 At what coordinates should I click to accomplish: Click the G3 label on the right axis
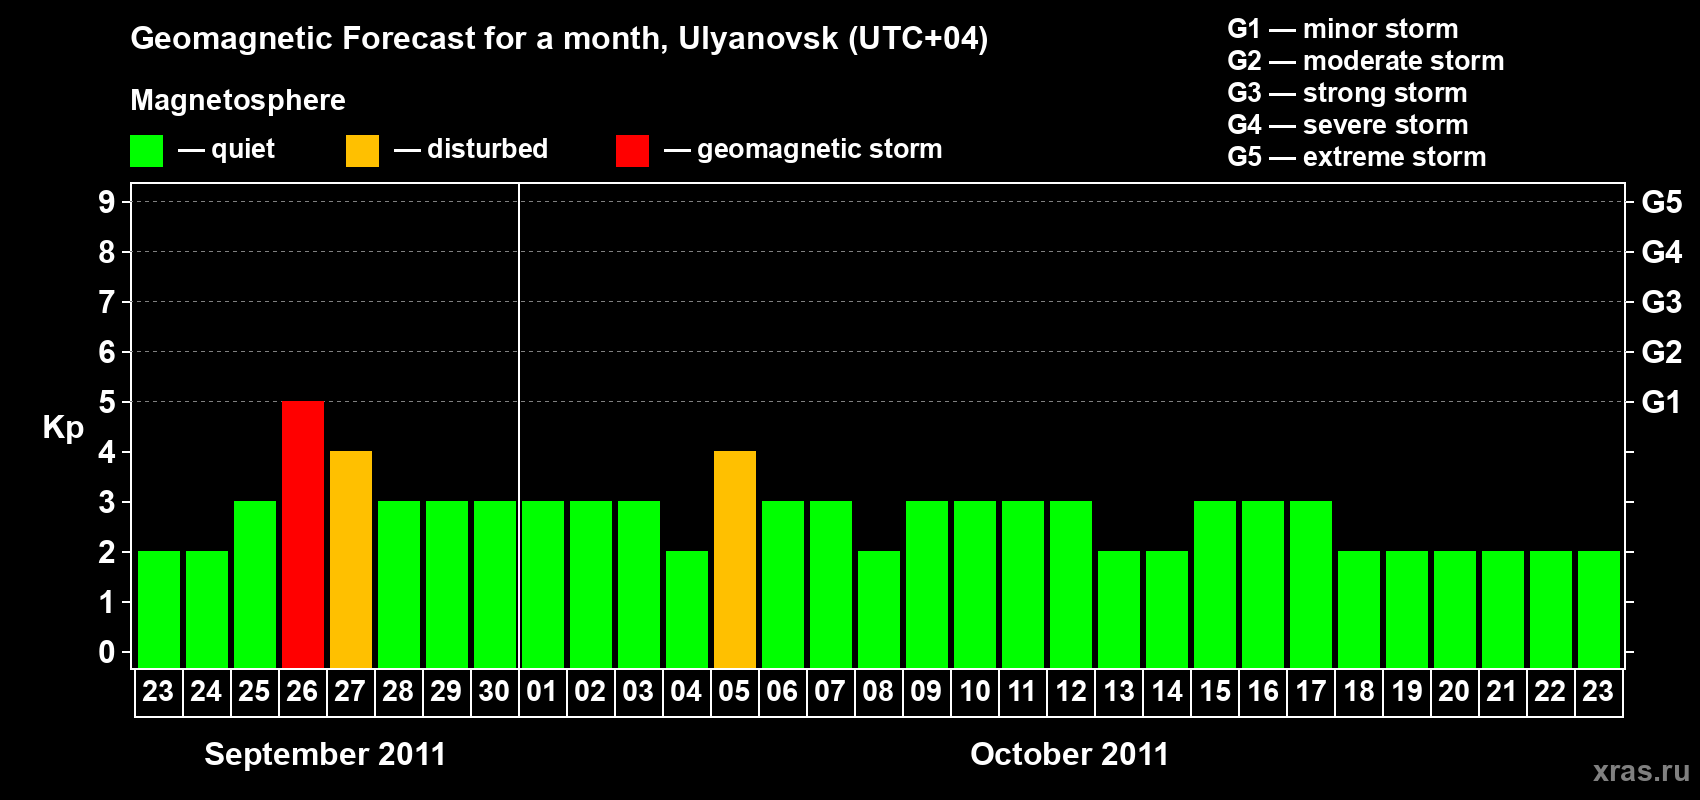pos(1662,302)
